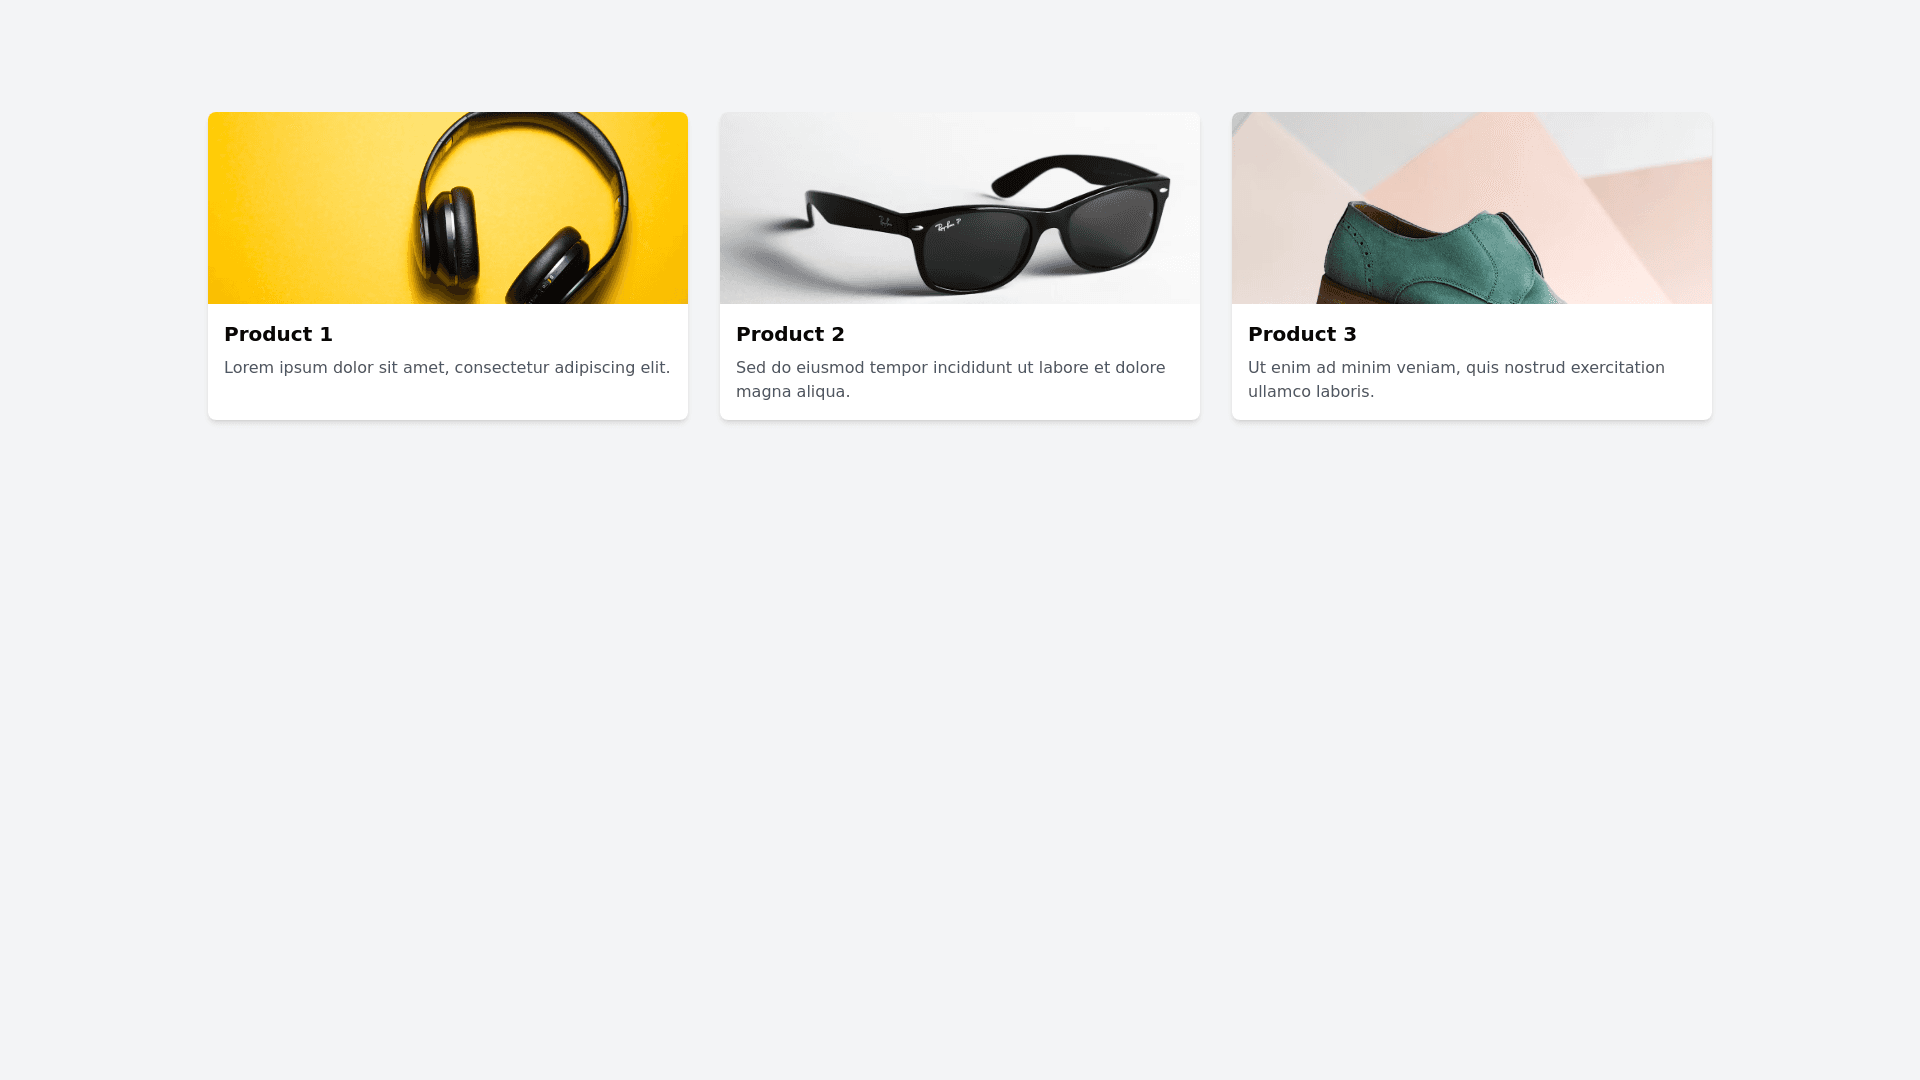Screen dimensions: 1920x1080
Task: Click the Ut enim ad minim description
Action: [1456, 380]
